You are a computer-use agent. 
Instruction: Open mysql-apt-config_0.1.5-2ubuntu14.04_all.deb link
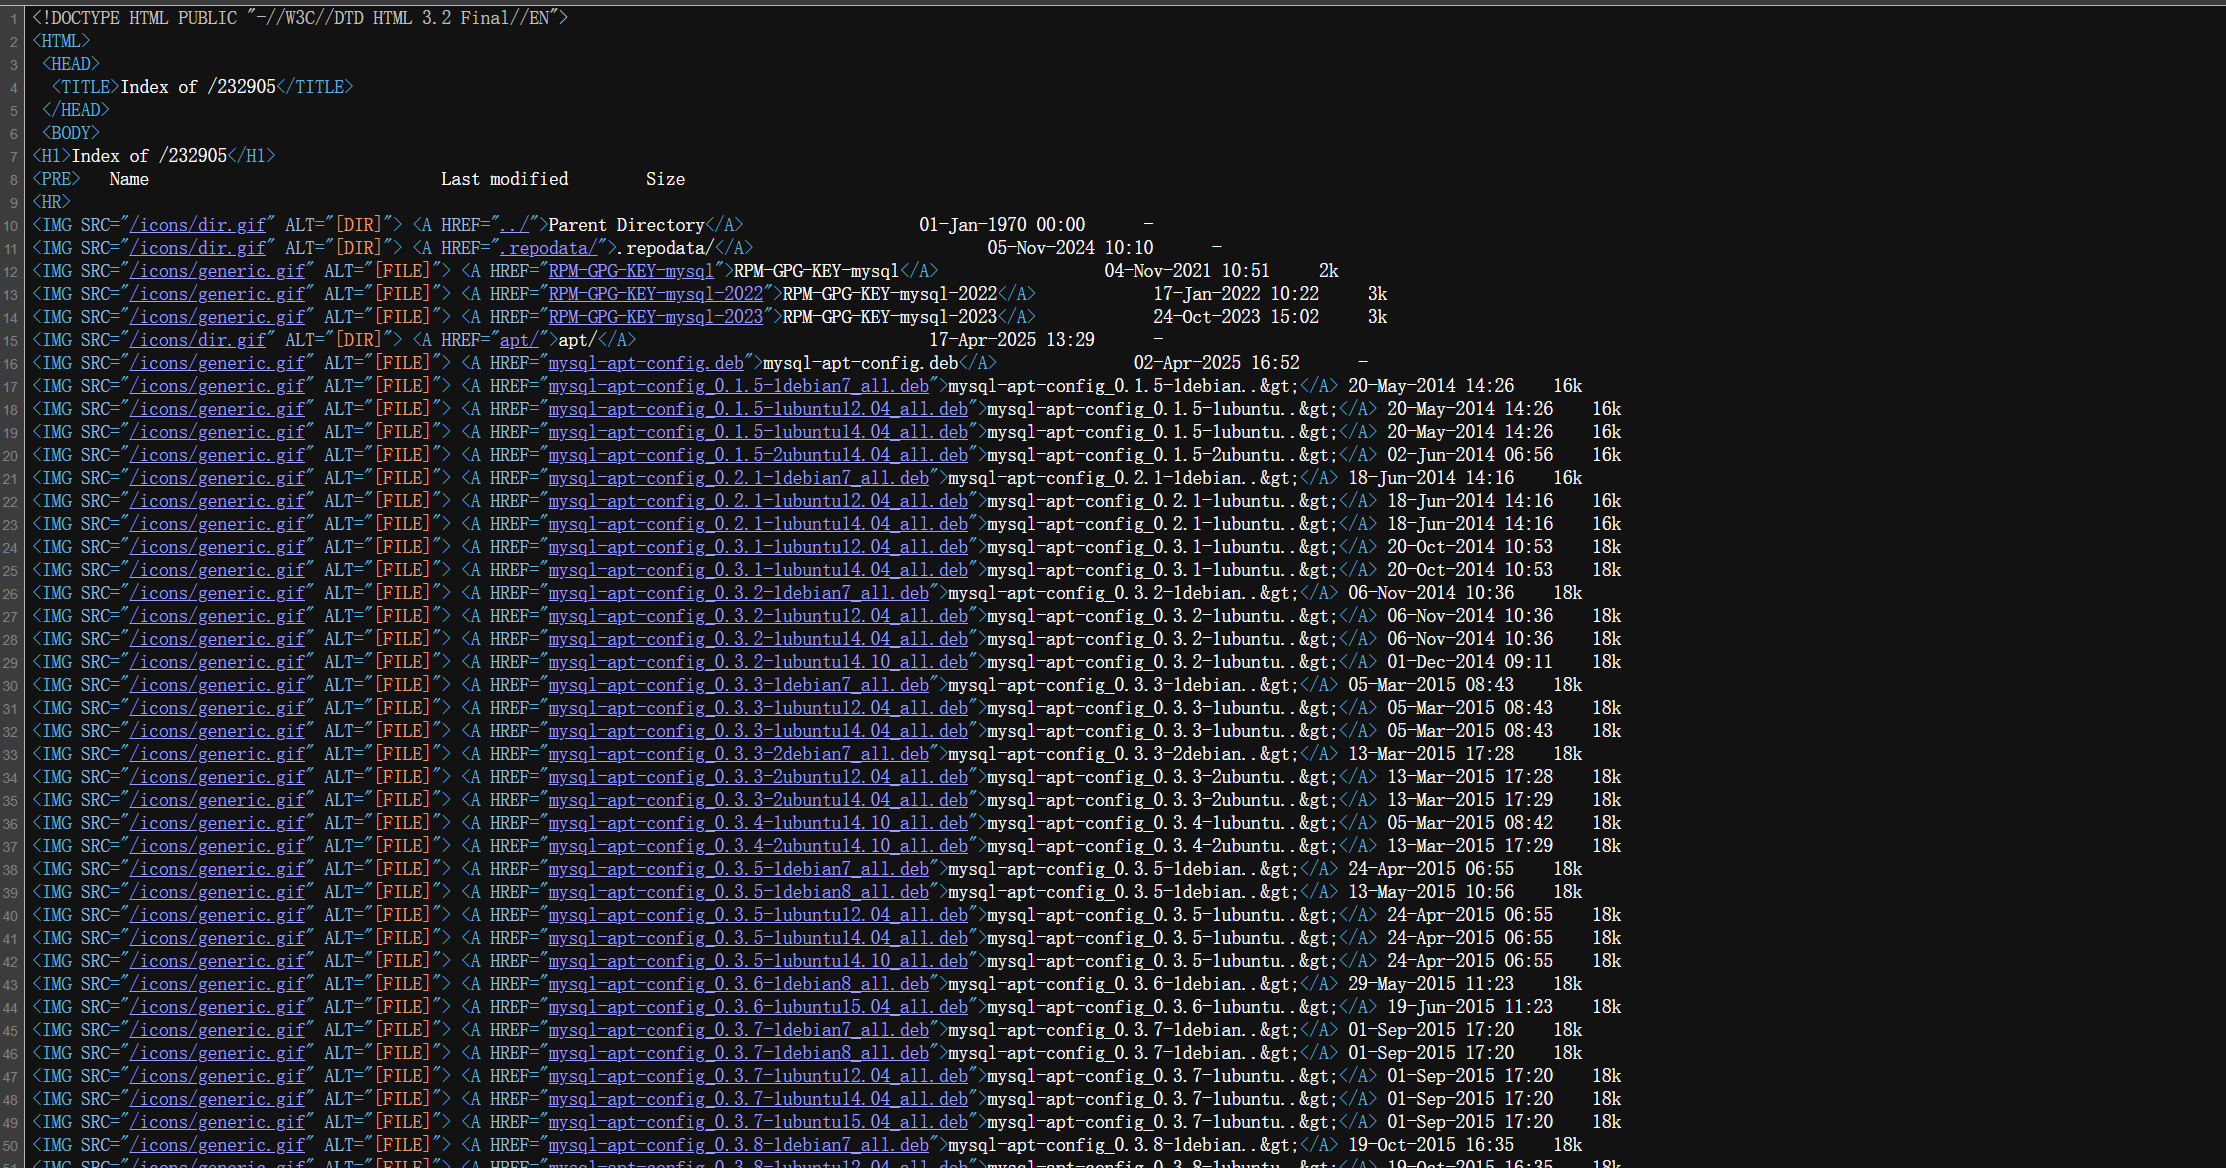[758, 455]
